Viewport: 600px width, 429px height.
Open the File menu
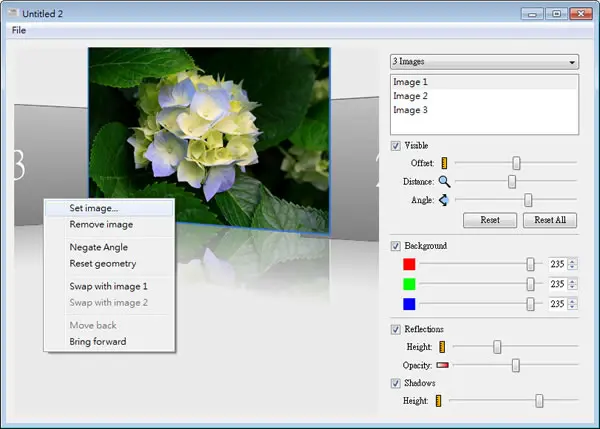click(x=19, y=30)
